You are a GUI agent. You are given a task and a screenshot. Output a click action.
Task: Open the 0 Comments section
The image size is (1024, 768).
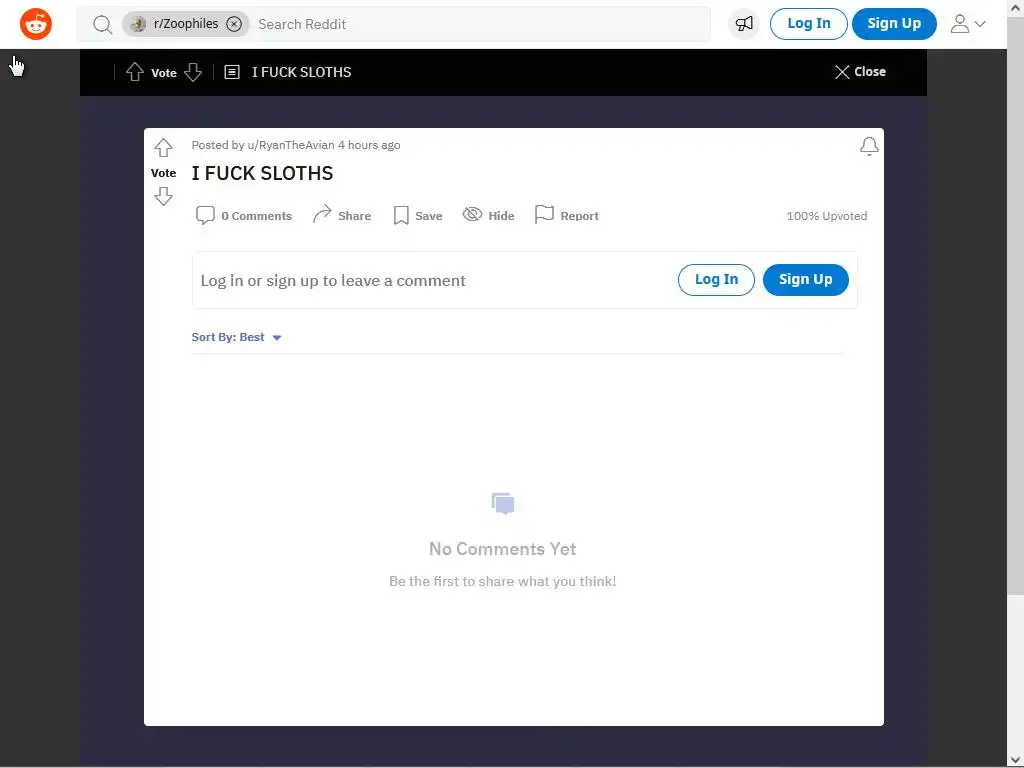point(244,216)
